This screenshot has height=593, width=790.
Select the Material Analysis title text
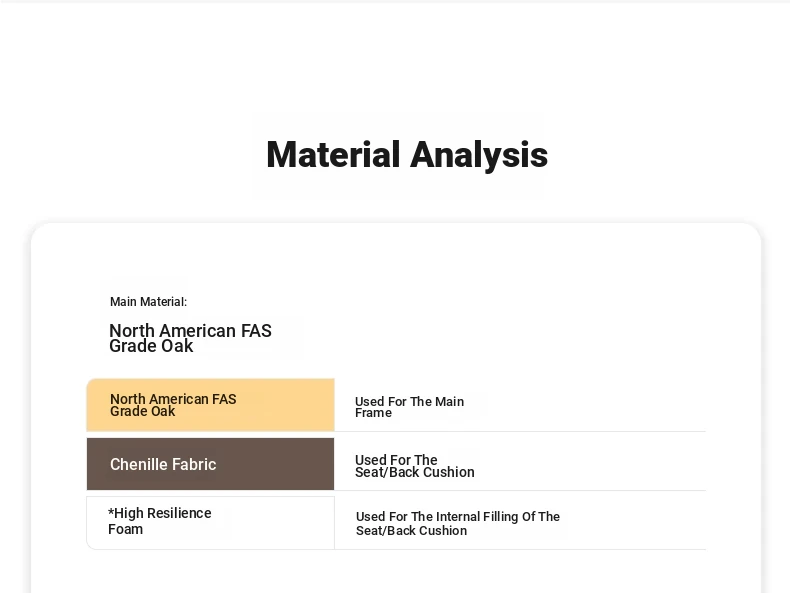(x=407, y=155)
